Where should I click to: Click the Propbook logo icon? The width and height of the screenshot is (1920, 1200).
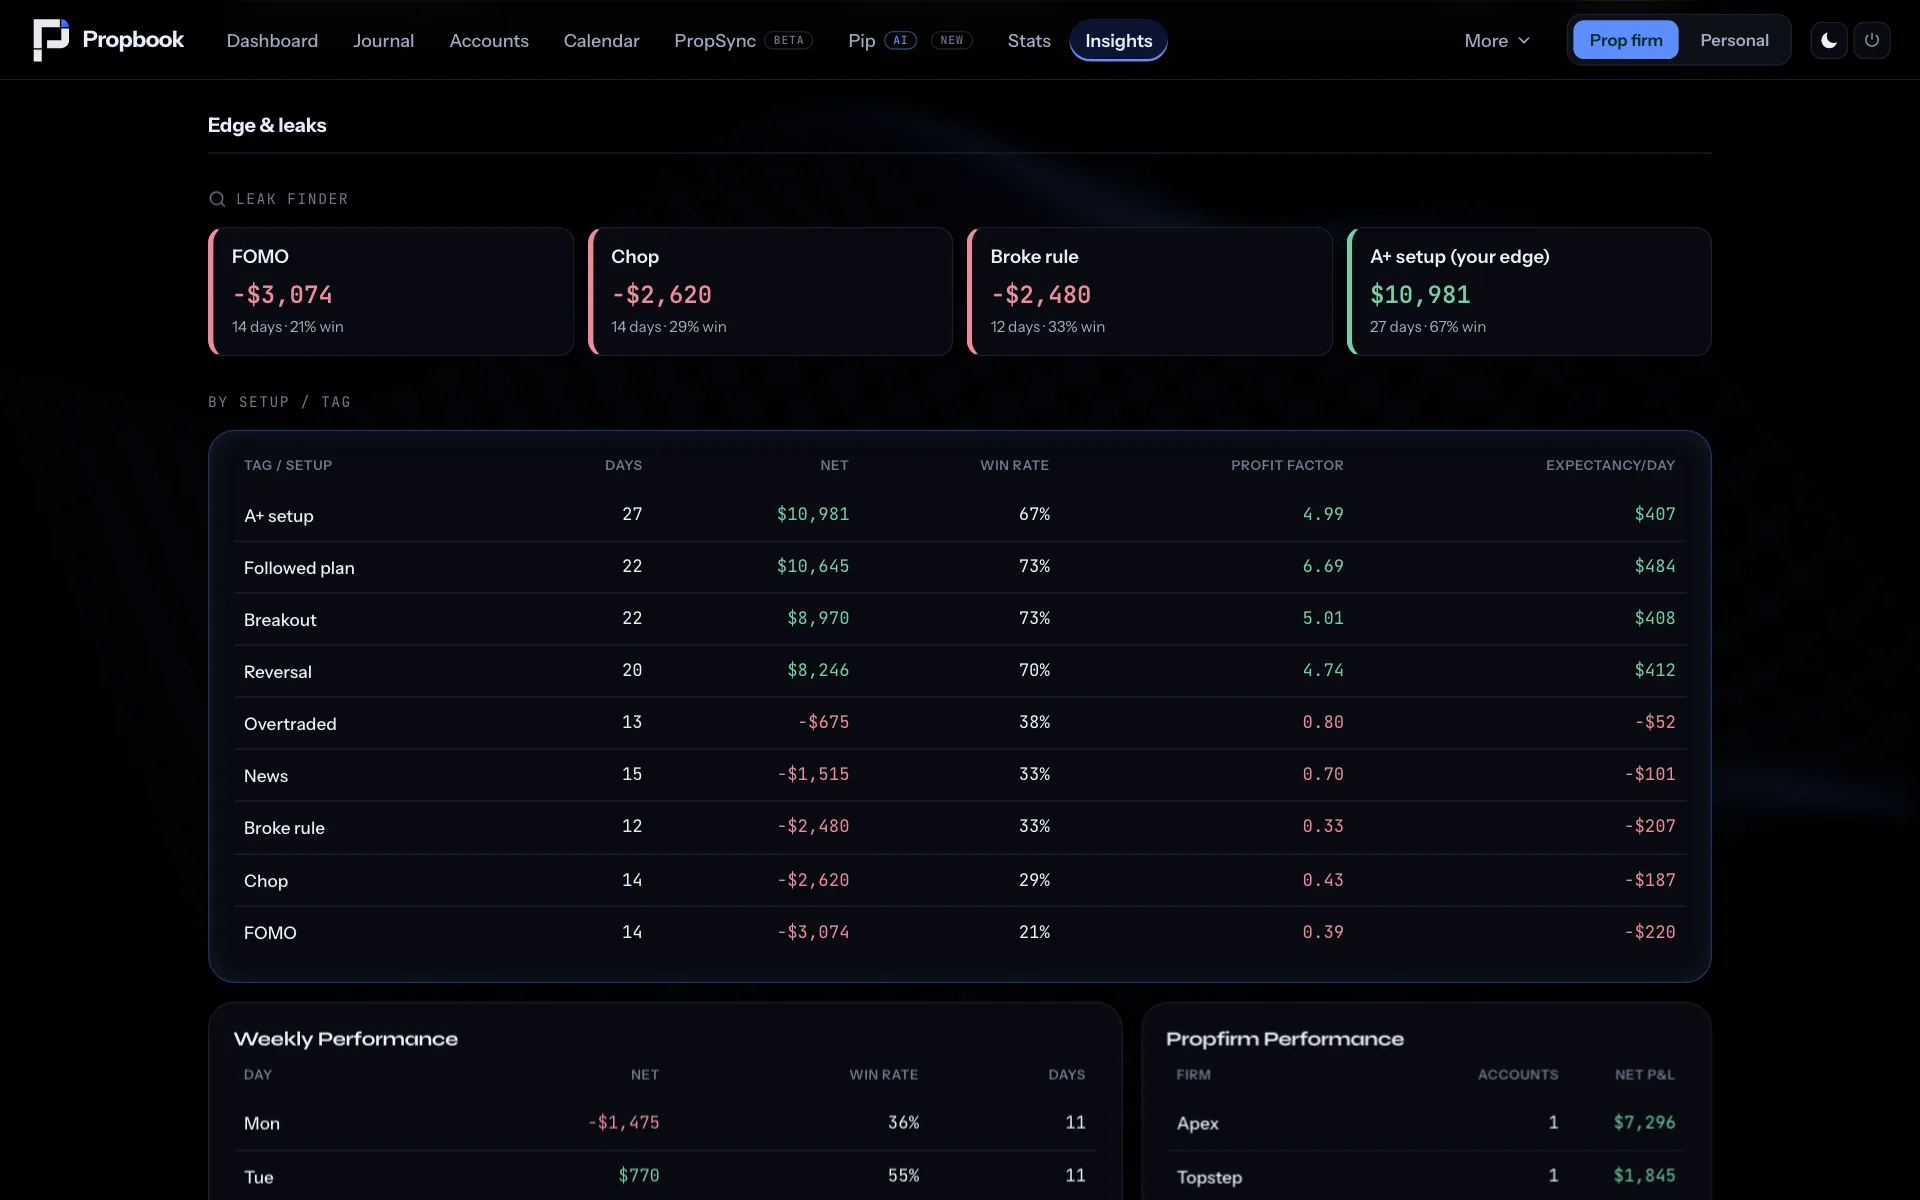(51, 40)
